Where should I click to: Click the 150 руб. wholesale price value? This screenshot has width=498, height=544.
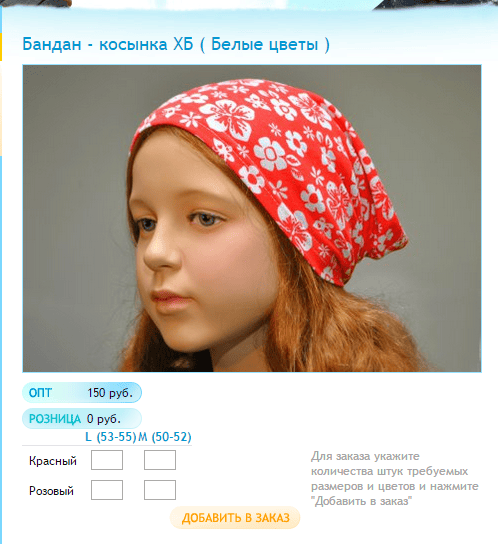click(x=110, y=393)
